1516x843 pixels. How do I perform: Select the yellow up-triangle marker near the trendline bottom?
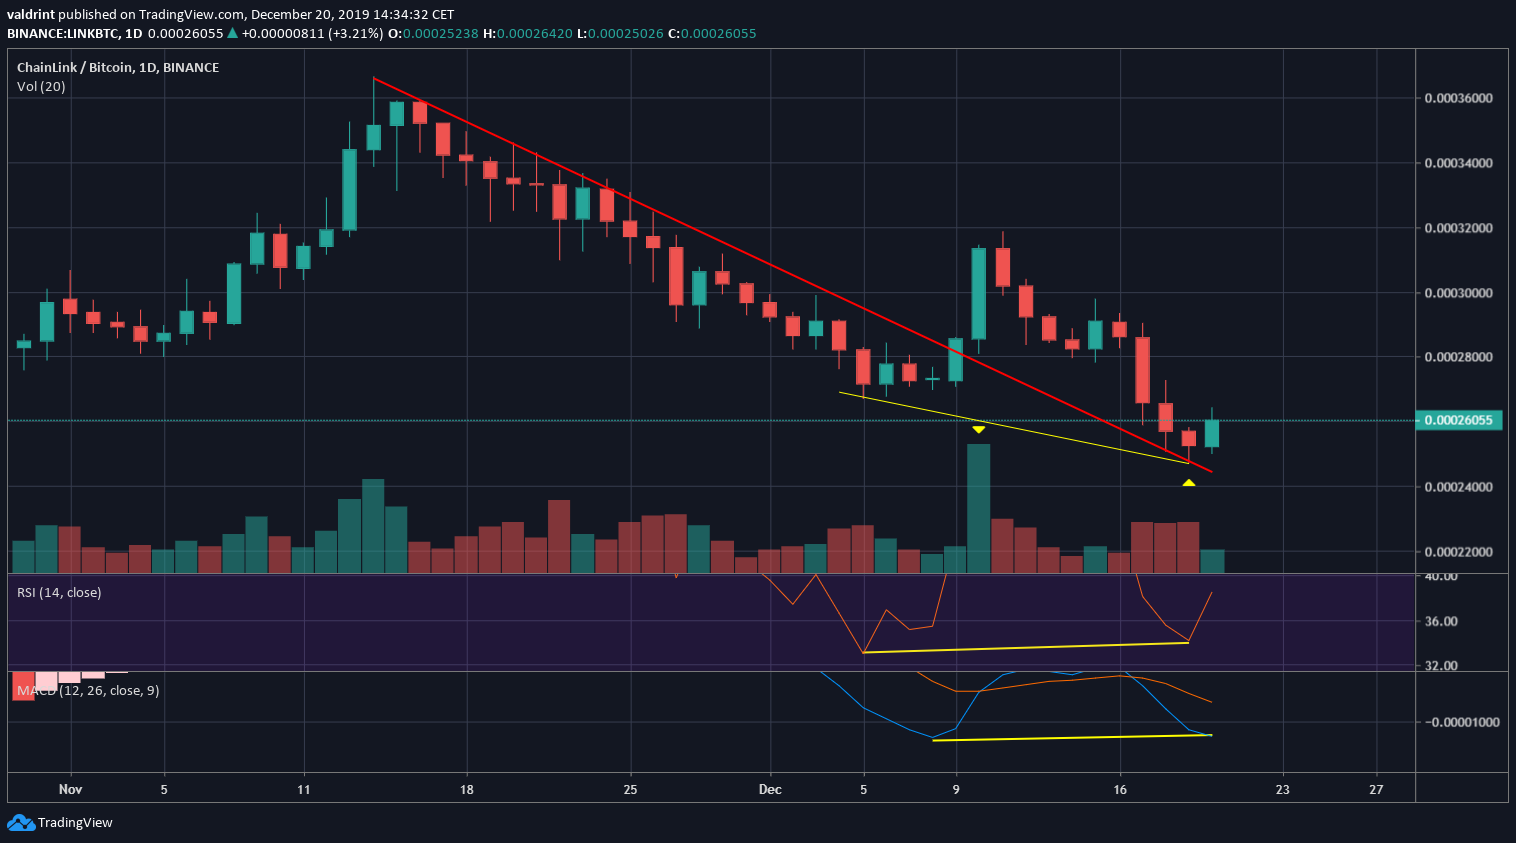(x=1188, y=482)
